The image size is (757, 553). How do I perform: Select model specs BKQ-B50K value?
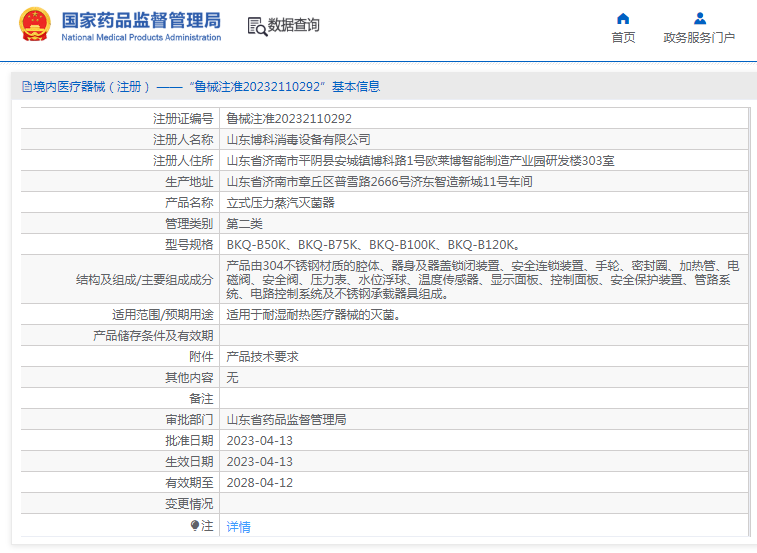pos(374,245)
